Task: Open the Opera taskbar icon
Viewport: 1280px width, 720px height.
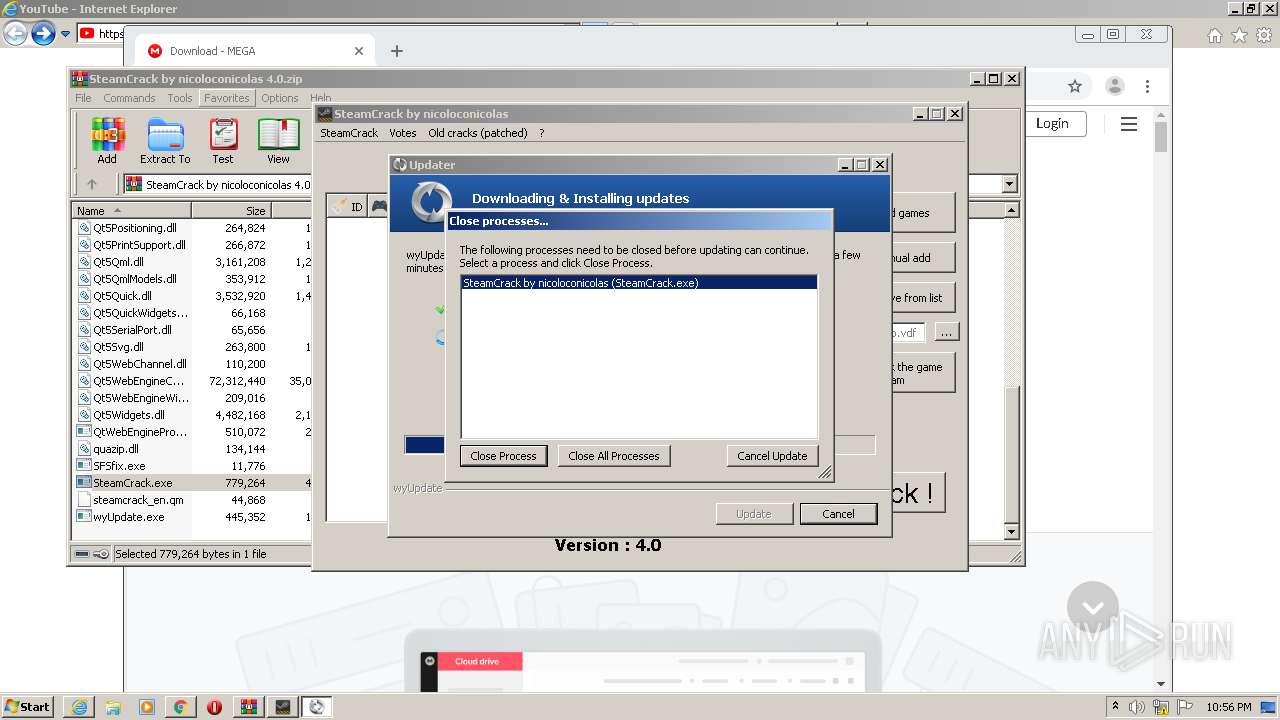Action: (214, 707)
